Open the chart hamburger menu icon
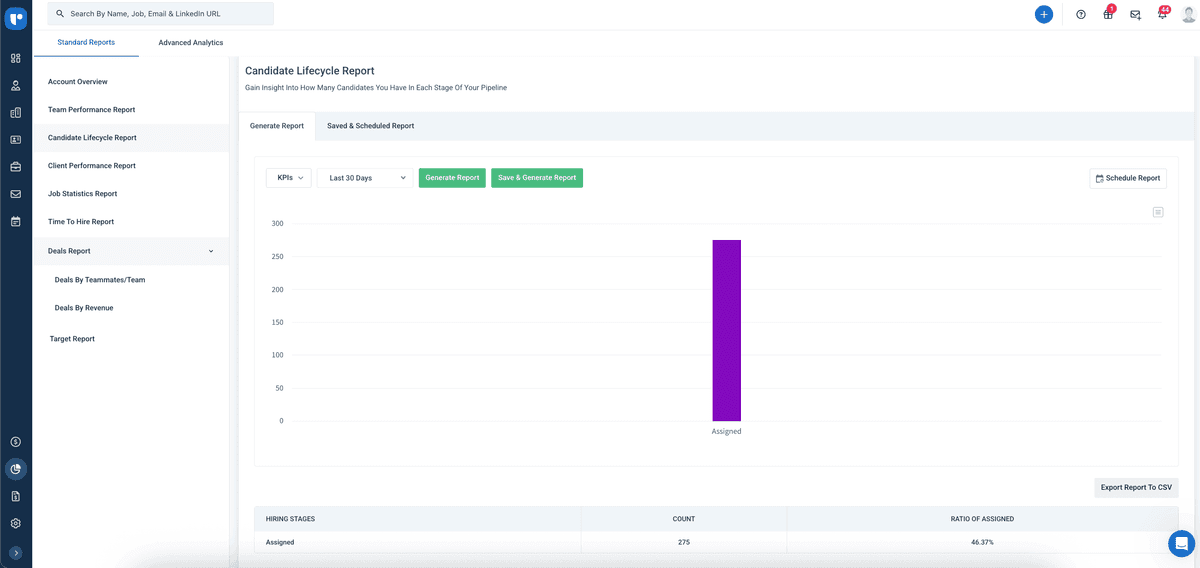 coord(1158,212)
